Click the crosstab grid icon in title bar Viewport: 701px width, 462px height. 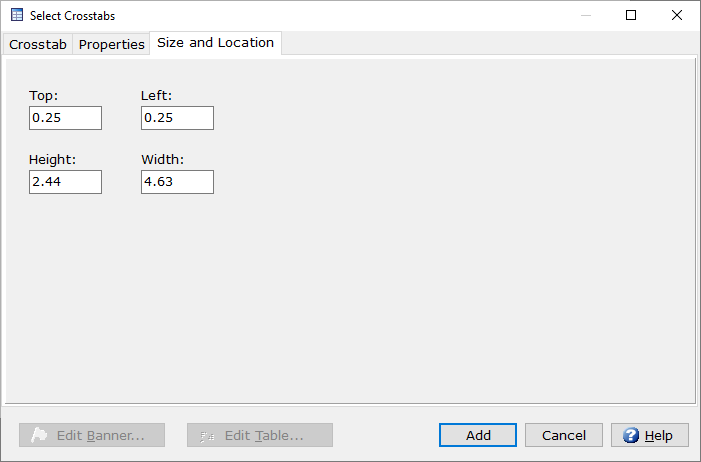(17, 15)
